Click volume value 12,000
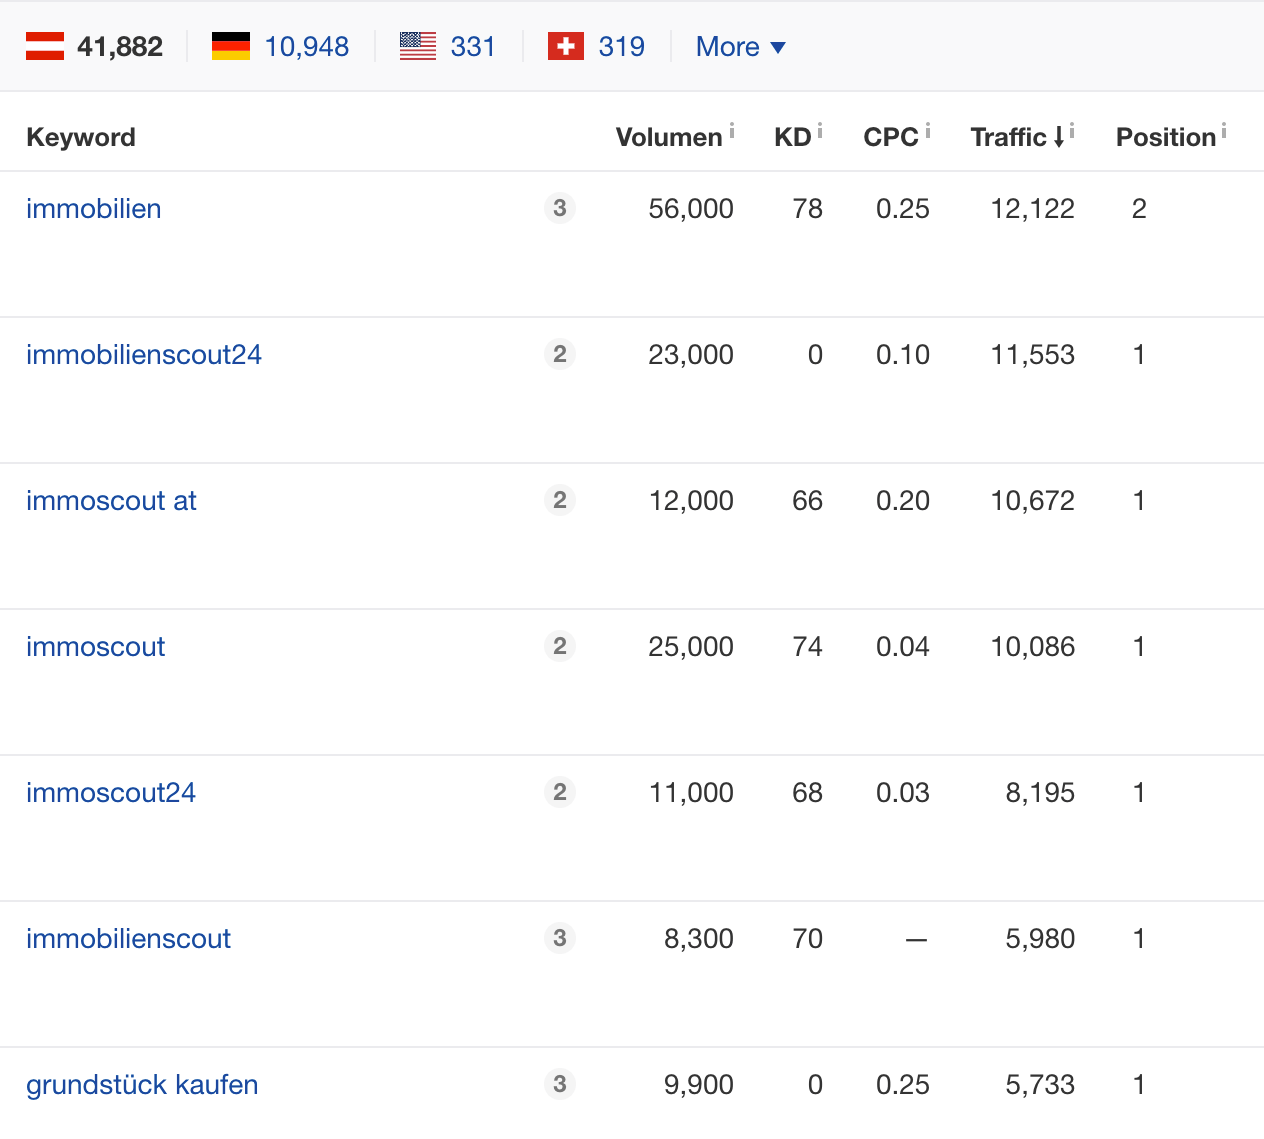This screenshot has width=1264, height=1139. coord(691,501)
